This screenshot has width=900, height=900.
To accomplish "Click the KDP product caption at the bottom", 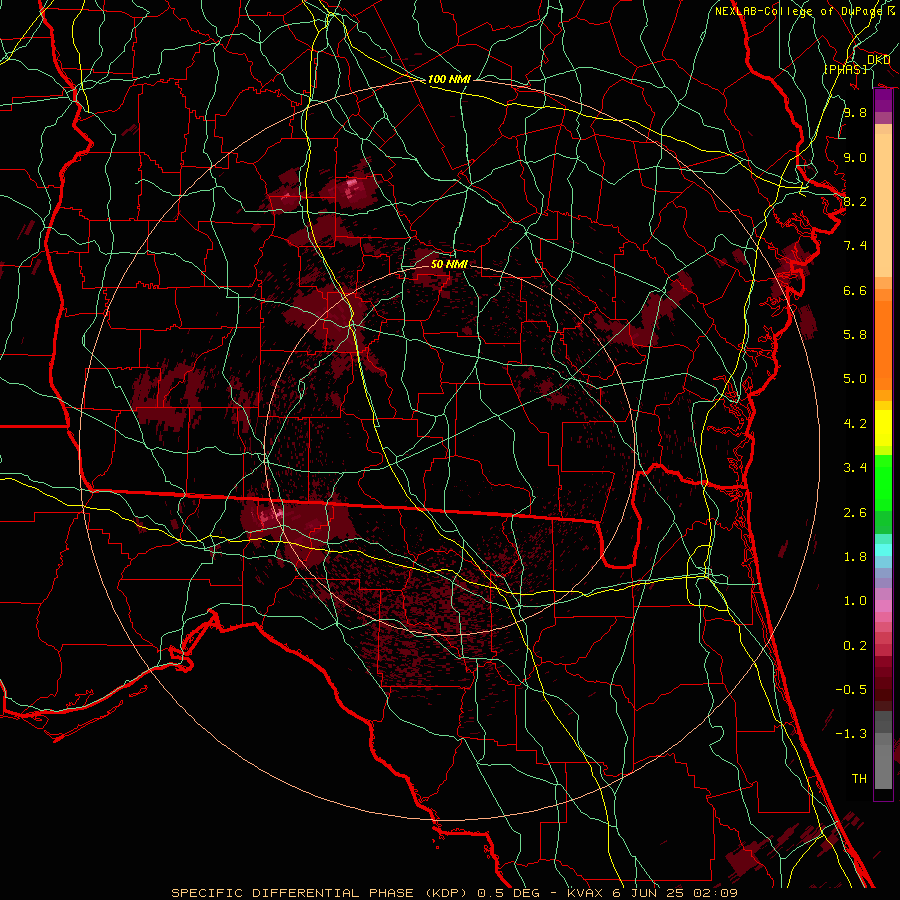I will click(454, 893).
